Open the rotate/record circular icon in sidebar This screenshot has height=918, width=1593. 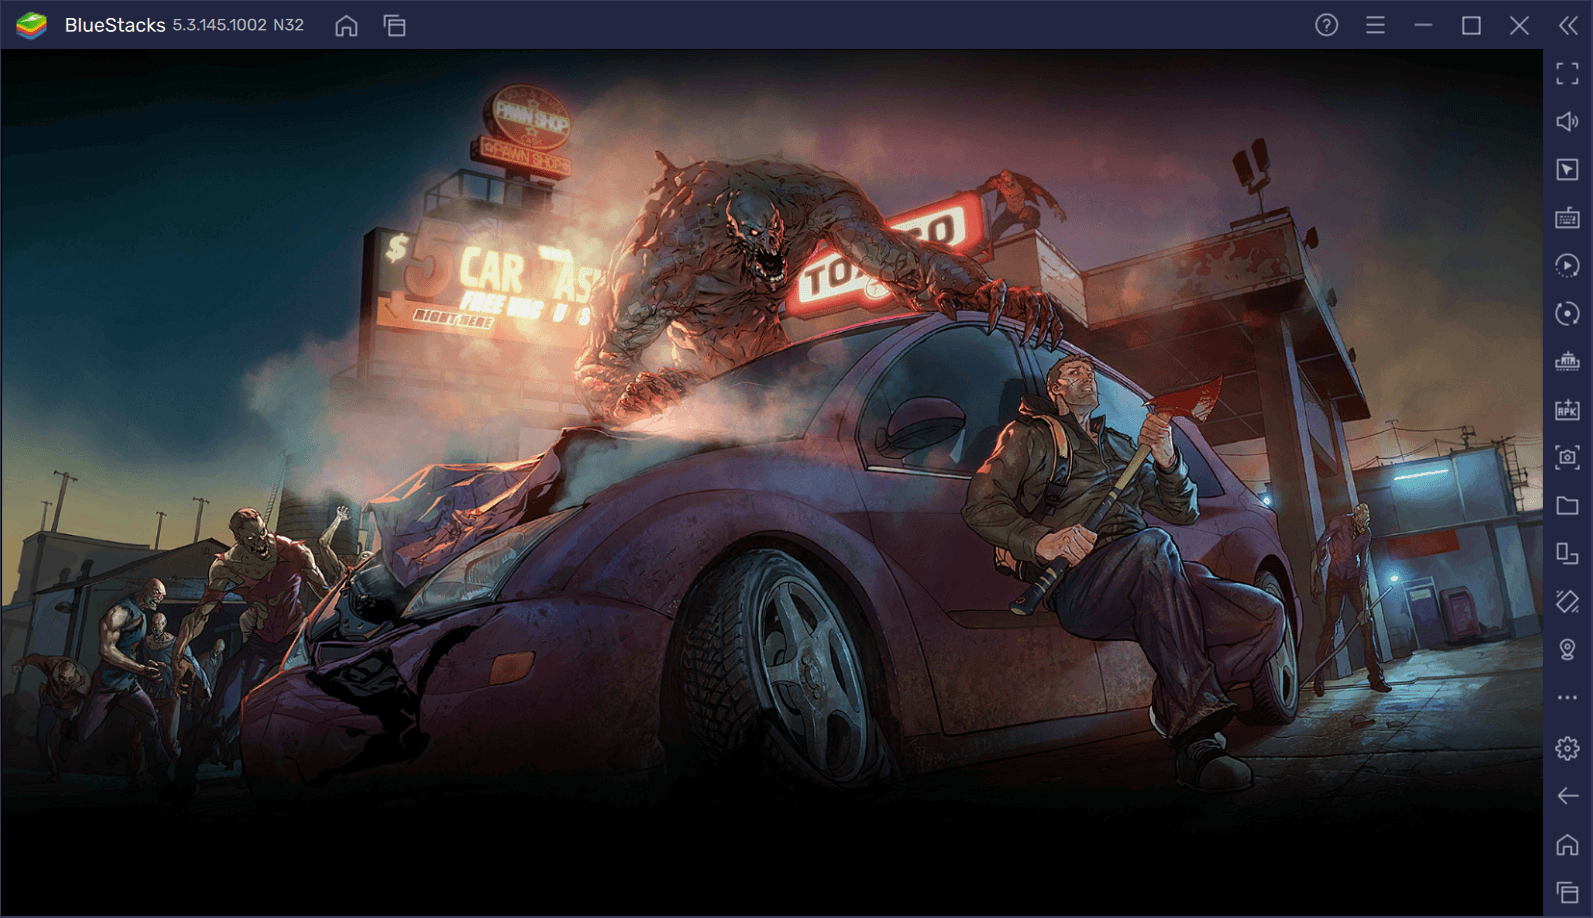(x=1567, y=313)
